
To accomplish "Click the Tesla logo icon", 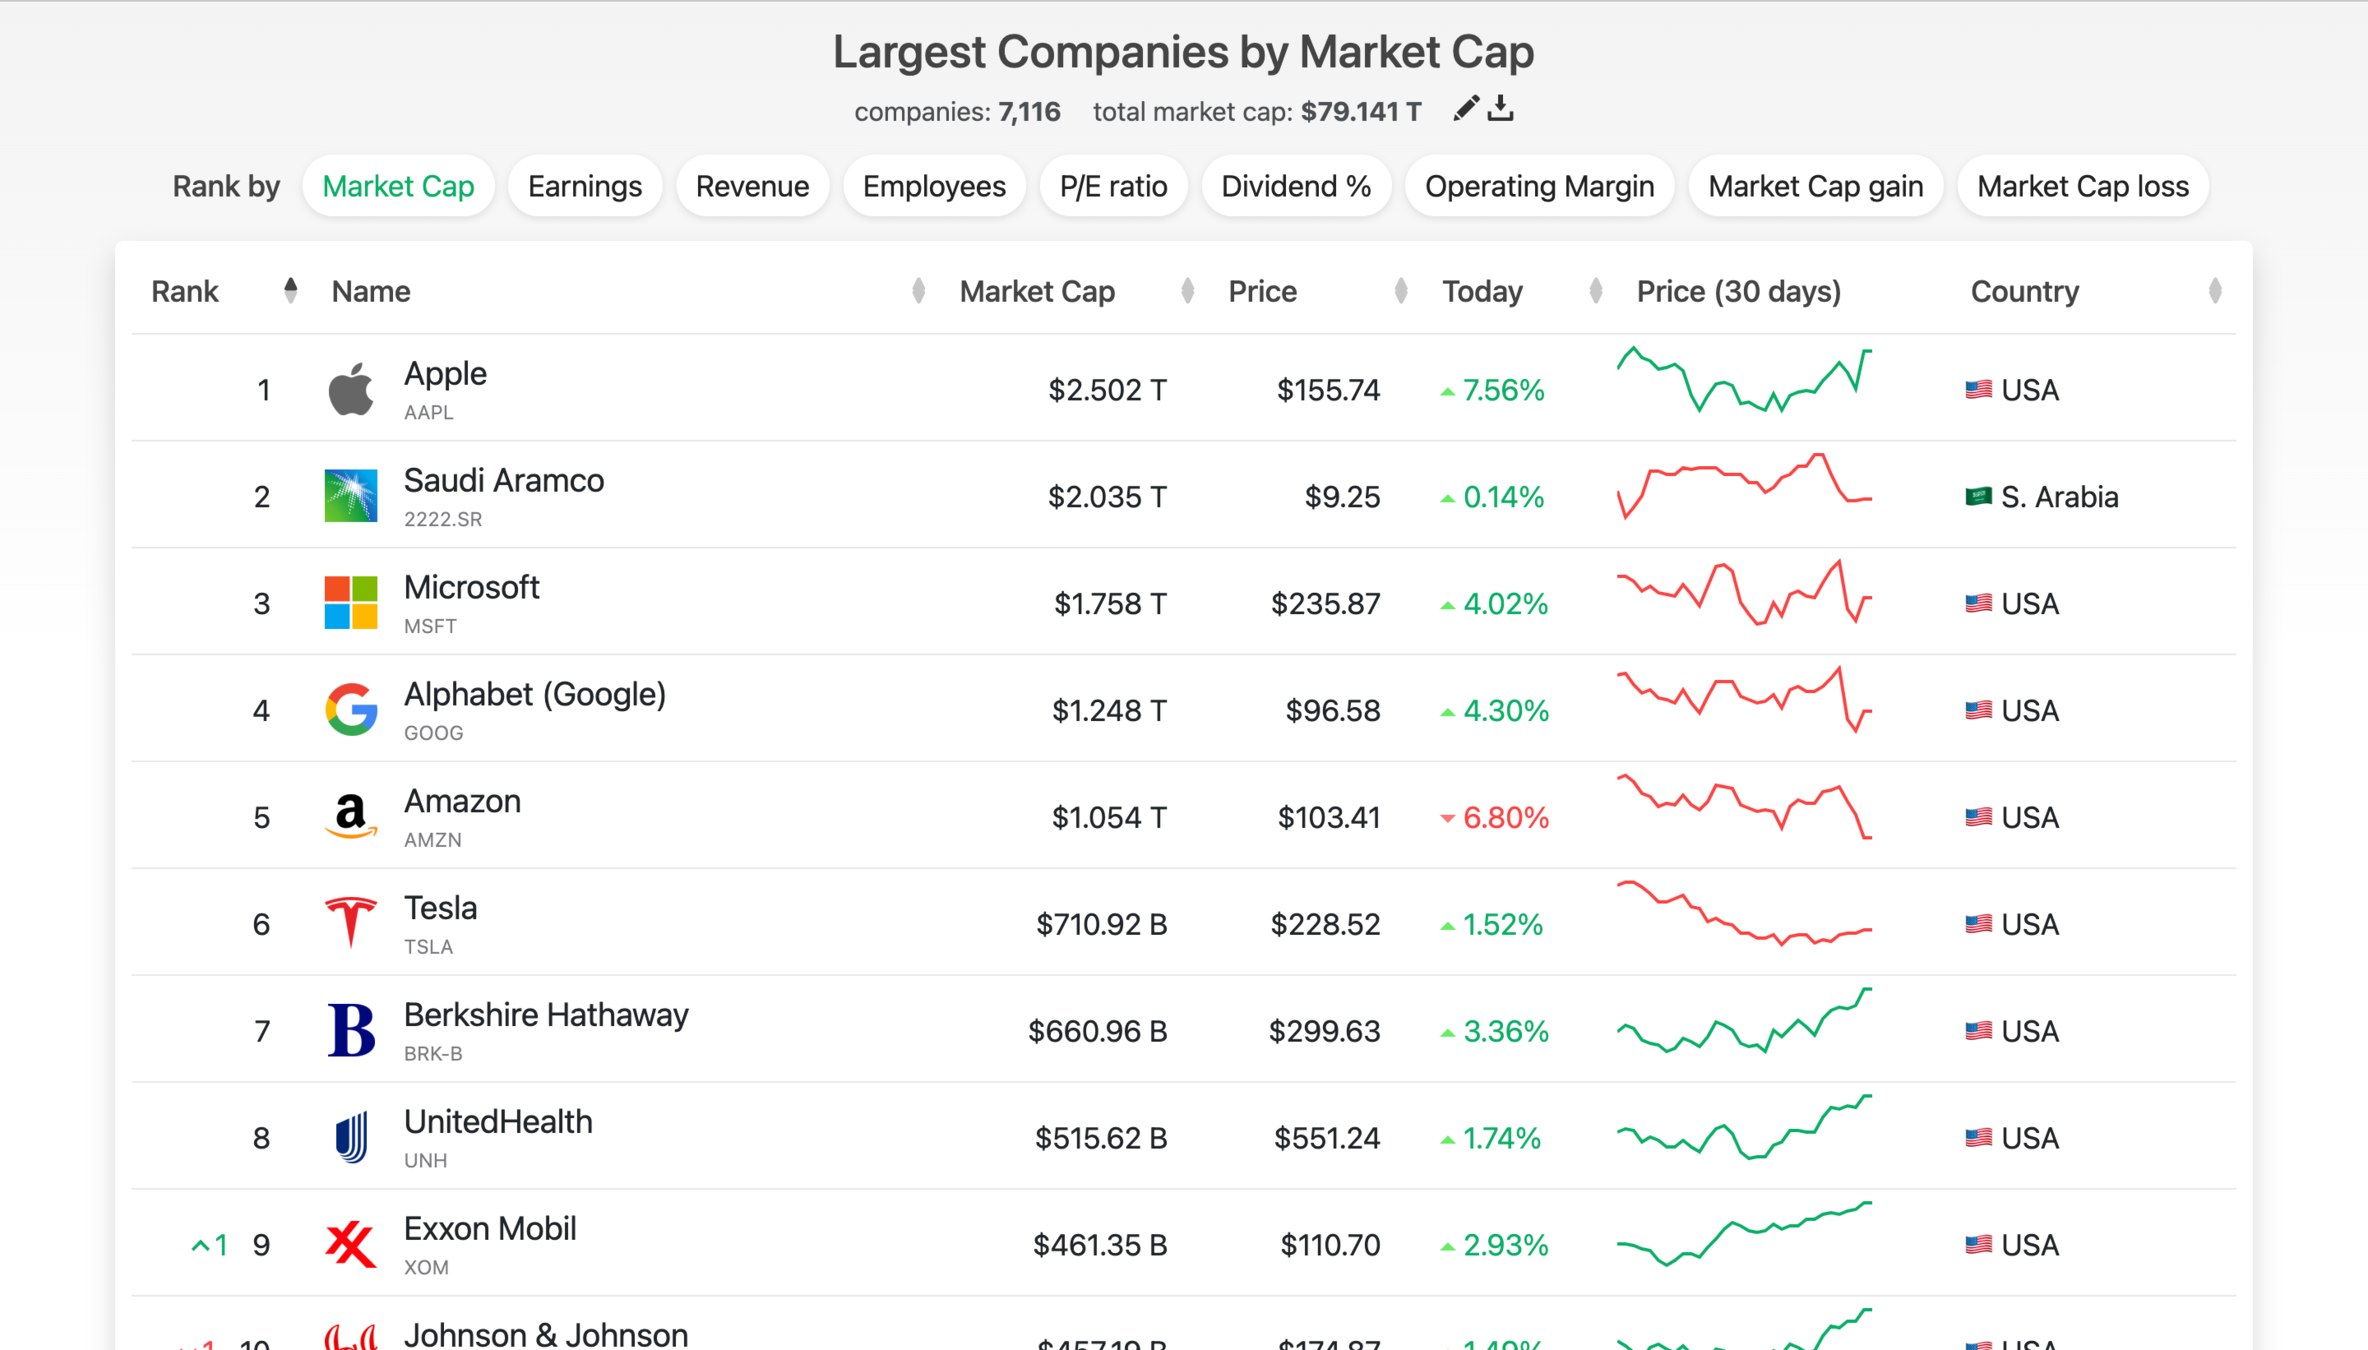I will coord(350,922).
